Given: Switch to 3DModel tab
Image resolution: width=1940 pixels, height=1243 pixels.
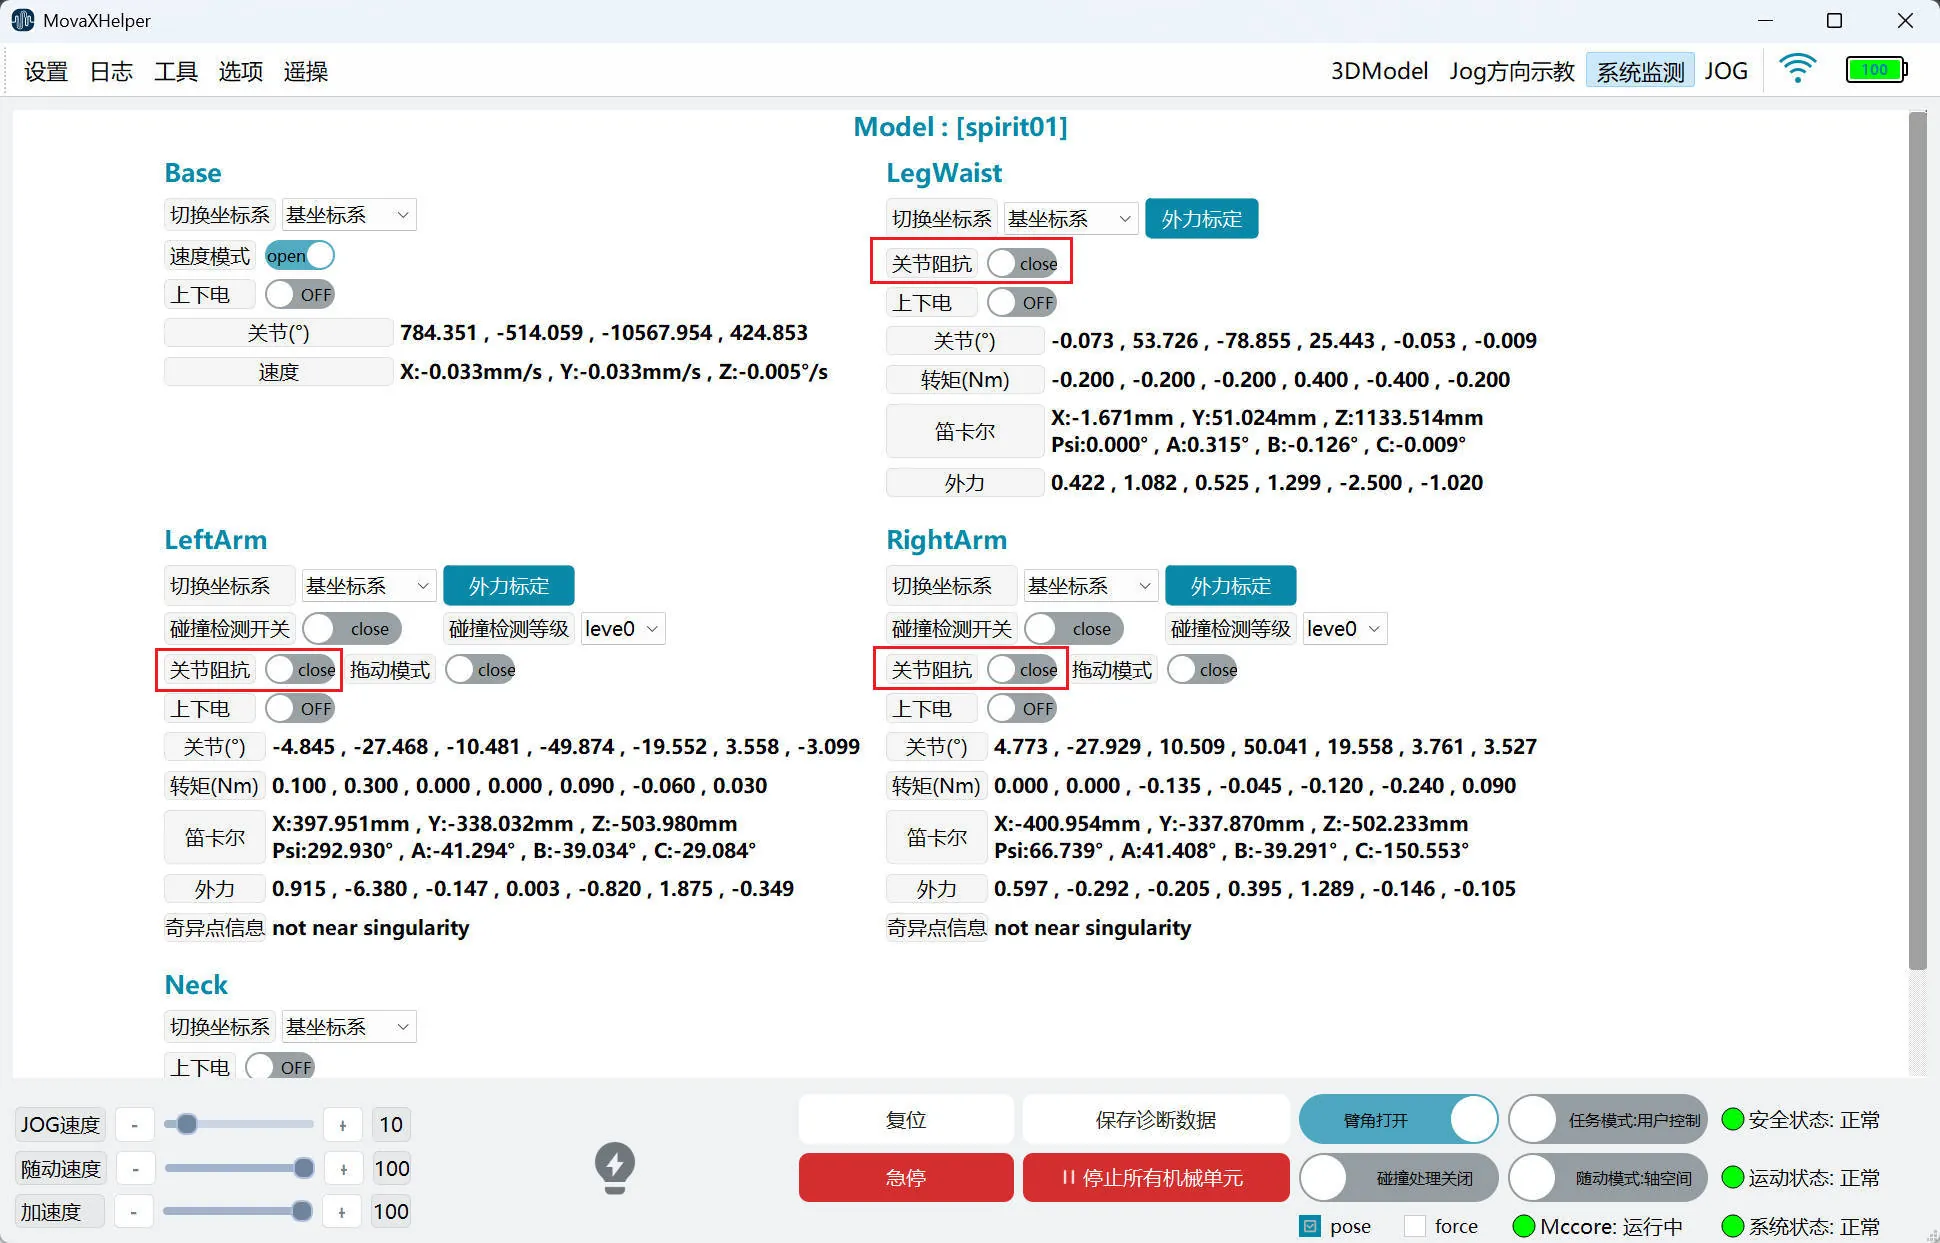Looking at the screenshot, I should 1378,71.
